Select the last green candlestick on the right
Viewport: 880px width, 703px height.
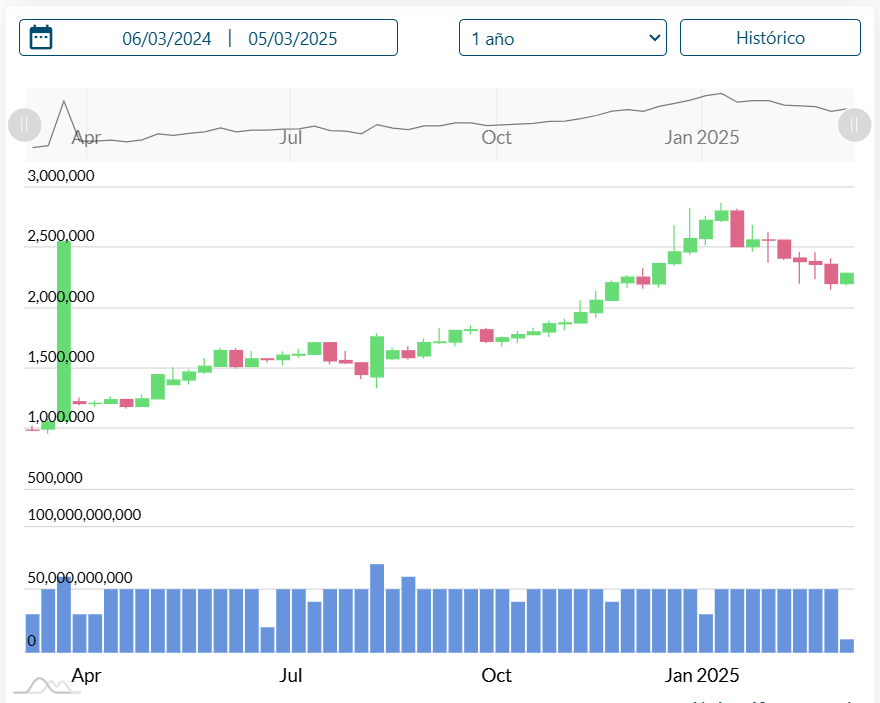(846, 278)
